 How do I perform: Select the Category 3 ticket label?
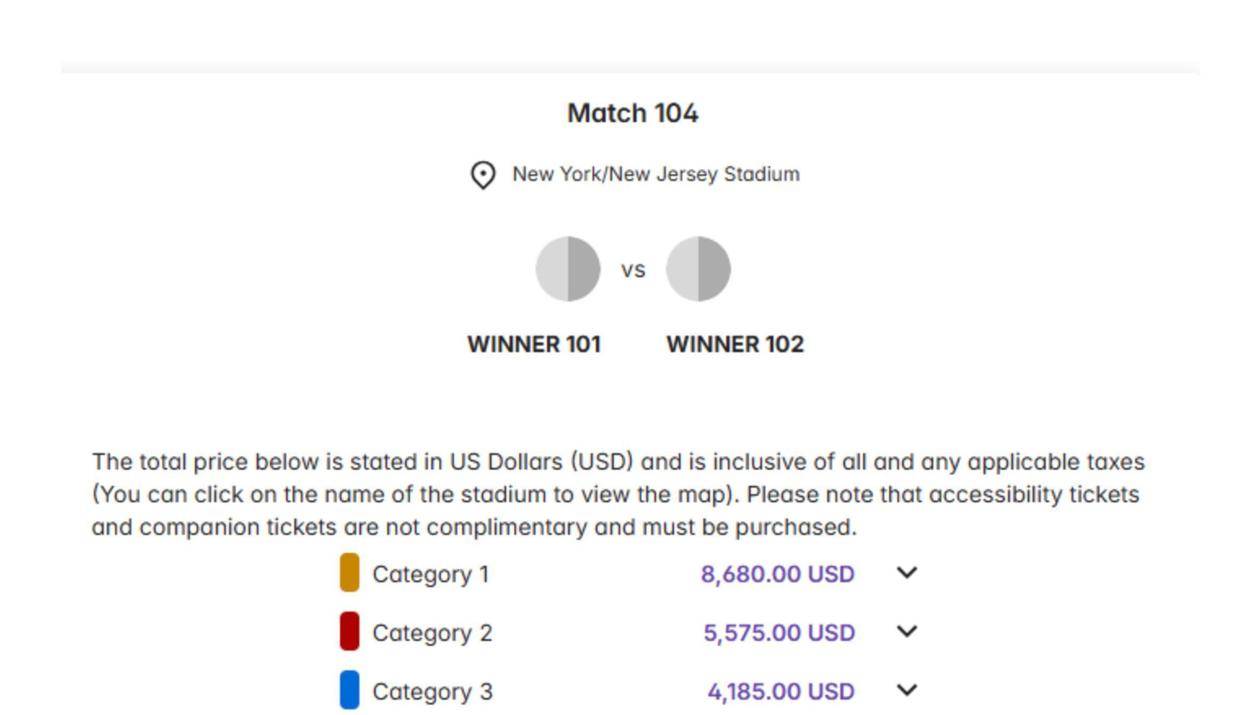432,692
